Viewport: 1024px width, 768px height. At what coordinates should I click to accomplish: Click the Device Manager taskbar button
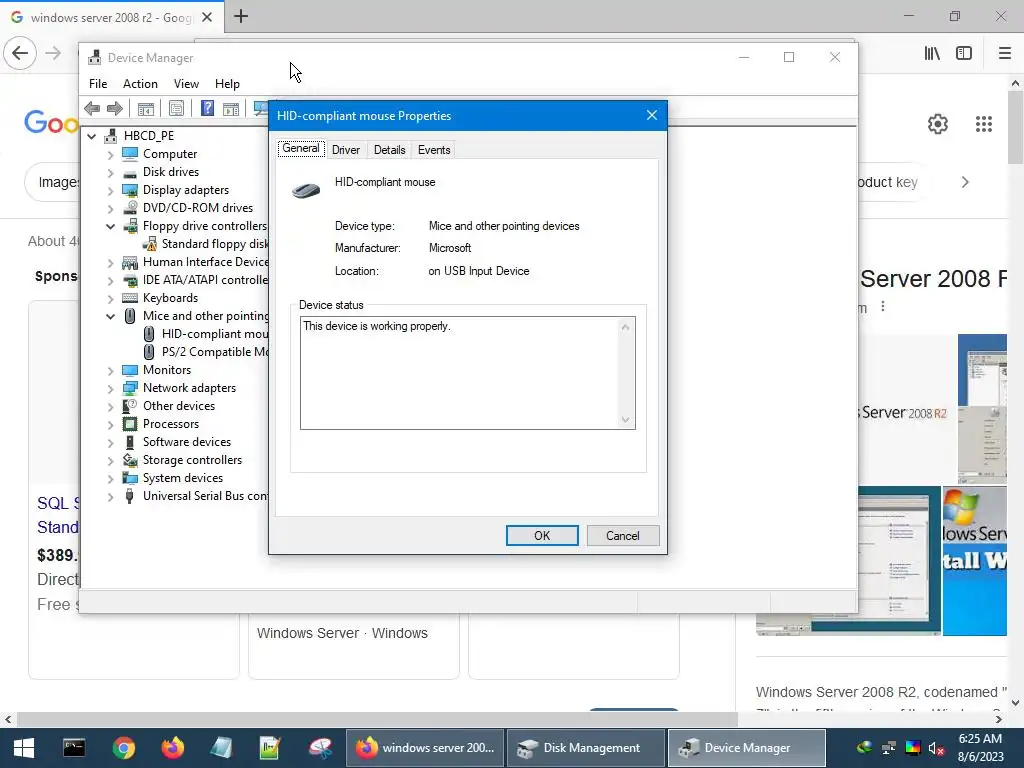click(746, 748)
